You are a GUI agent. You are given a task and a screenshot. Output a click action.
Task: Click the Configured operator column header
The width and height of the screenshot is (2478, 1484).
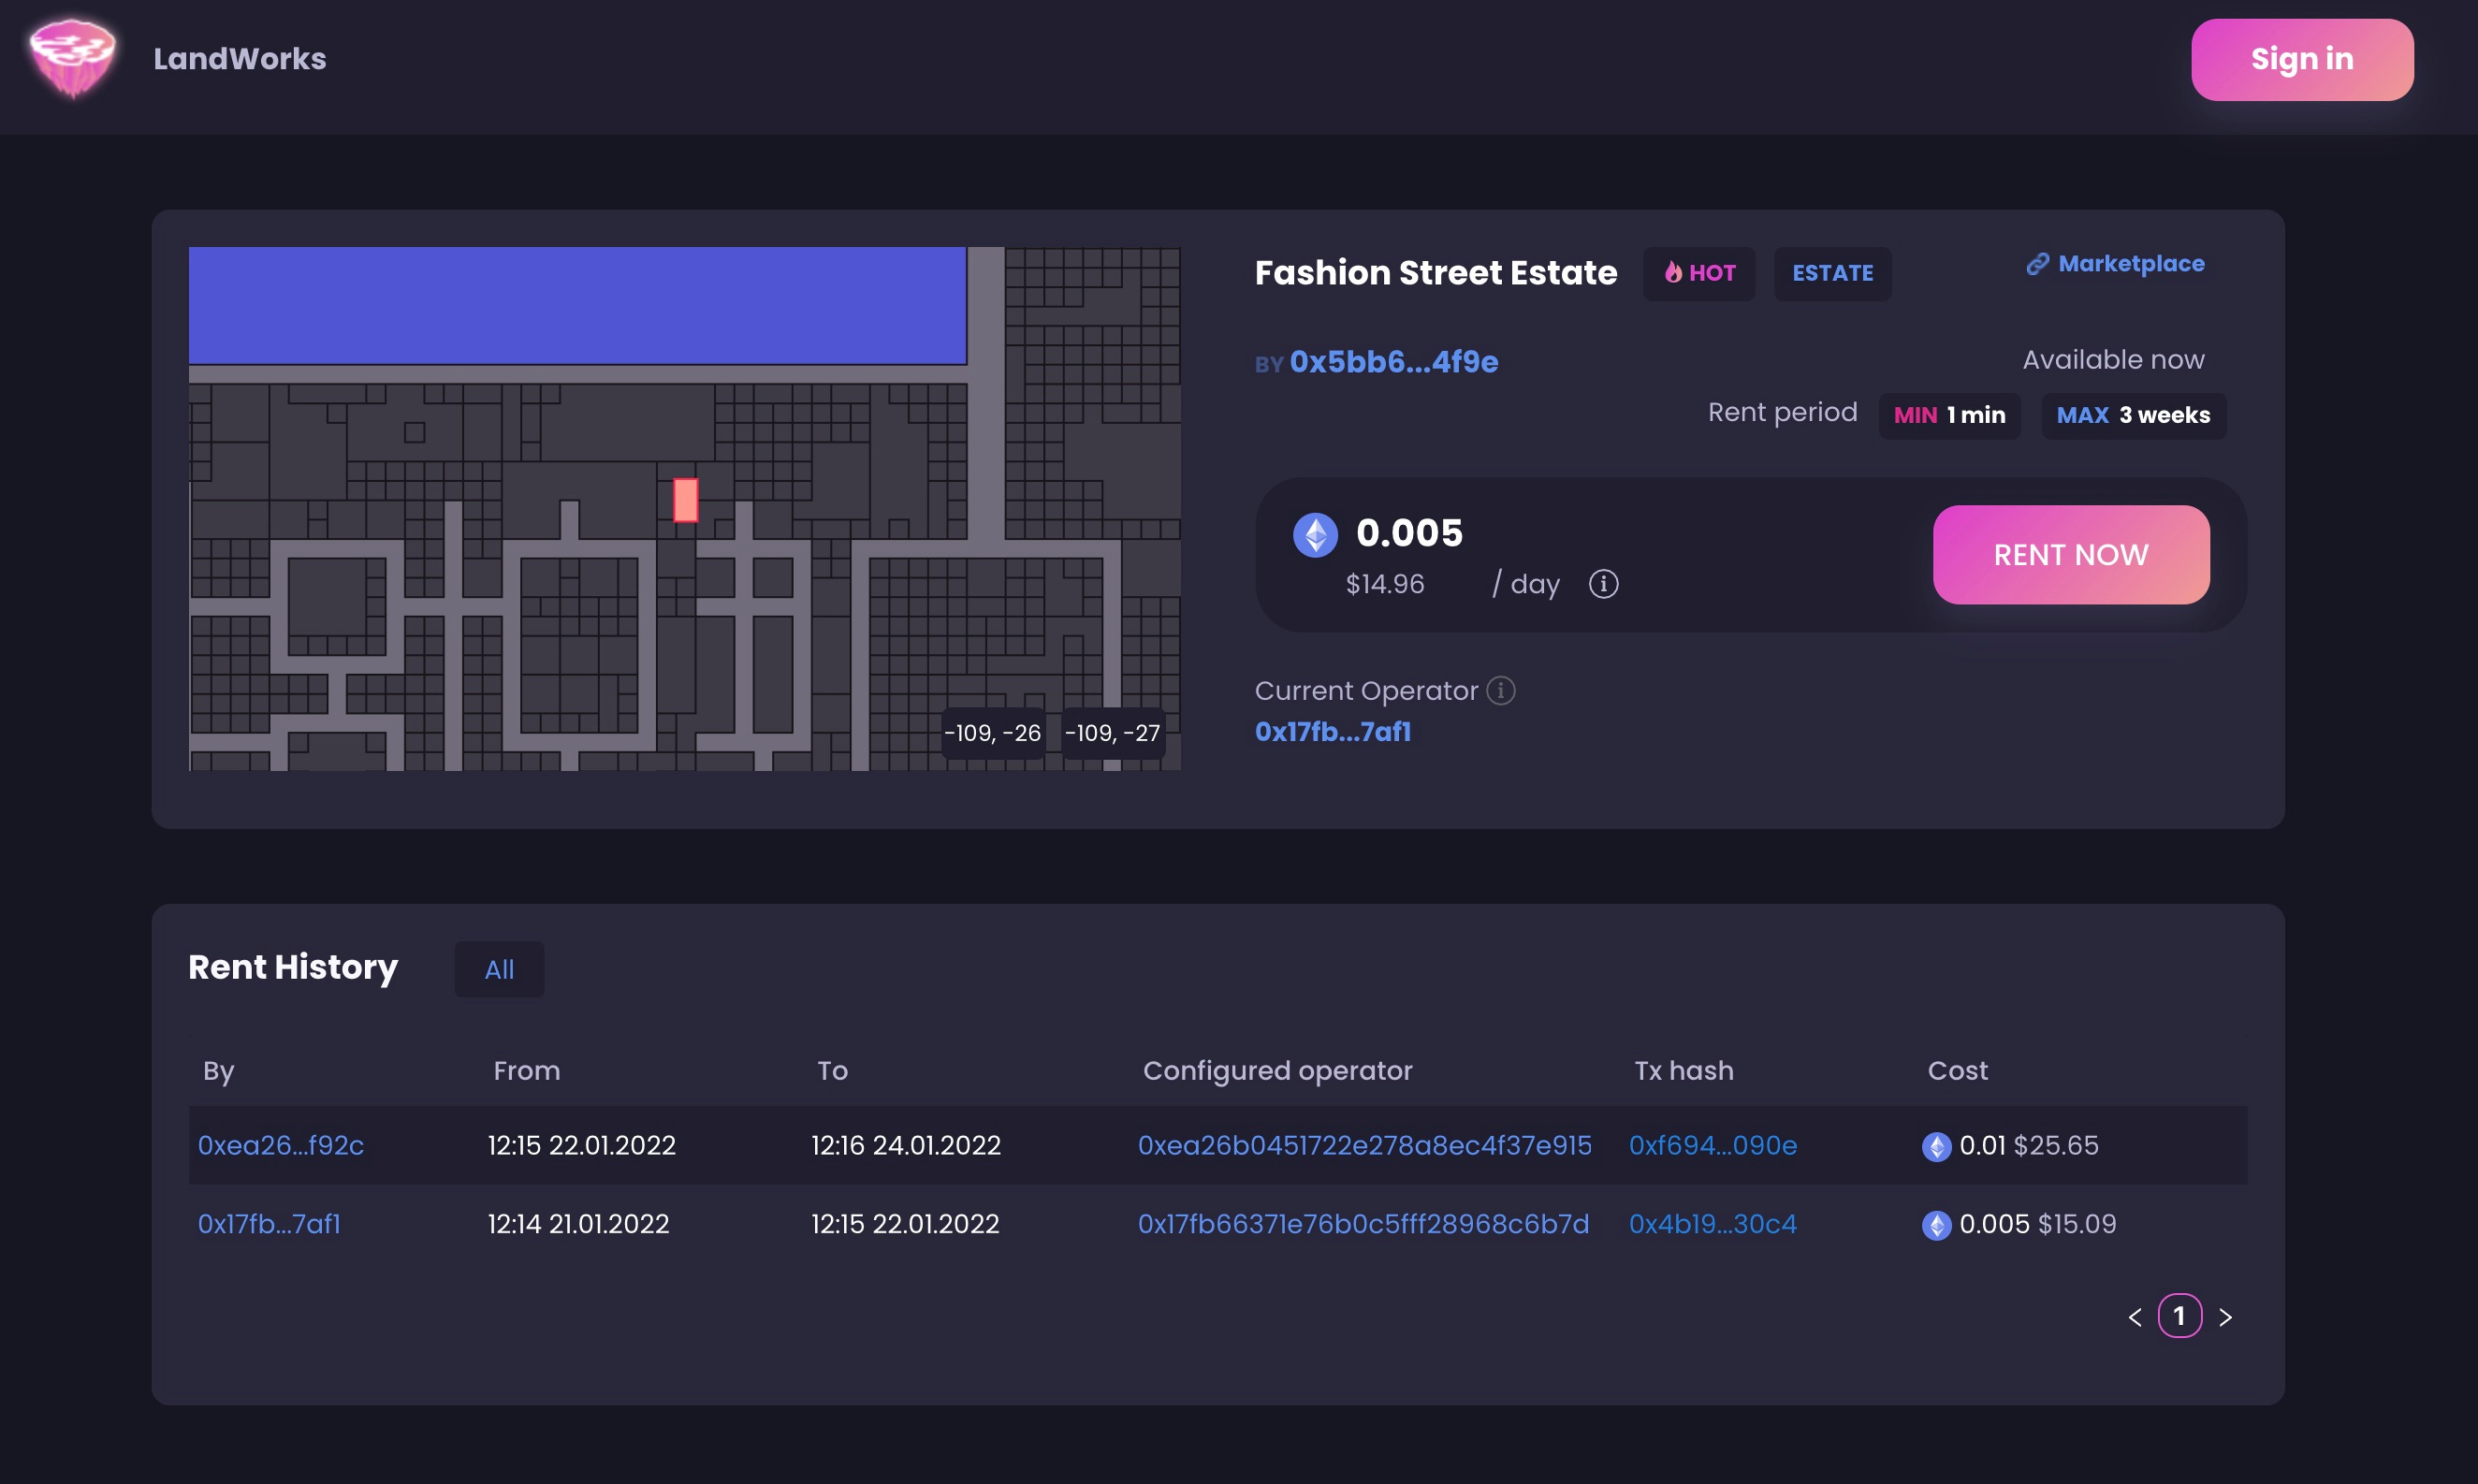pyautogui.click(x=1277, y=1071)
